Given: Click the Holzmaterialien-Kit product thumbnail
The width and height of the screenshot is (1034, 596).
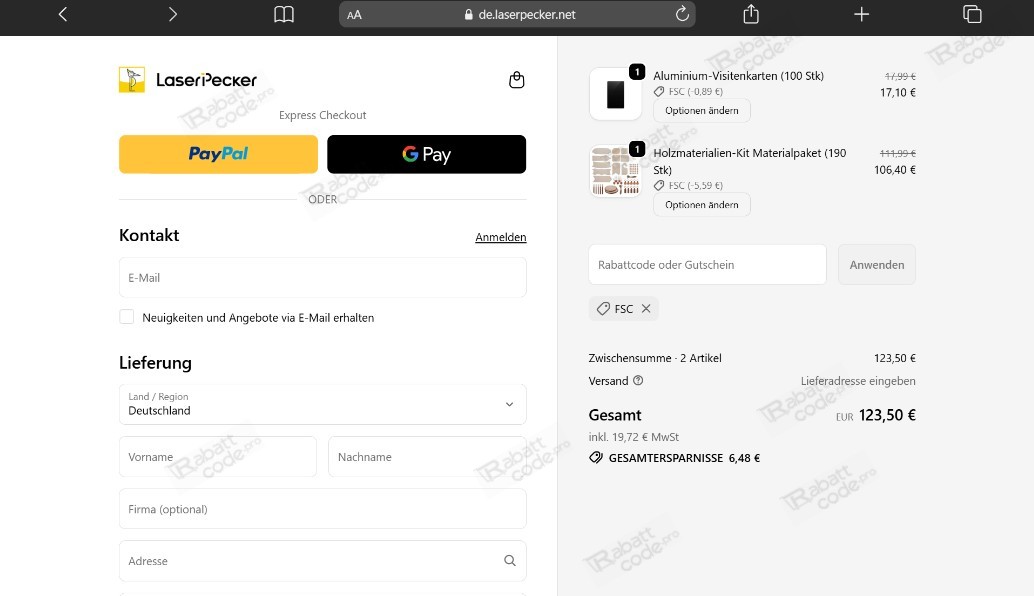Looking at the screenshot, I should (615, 171).
